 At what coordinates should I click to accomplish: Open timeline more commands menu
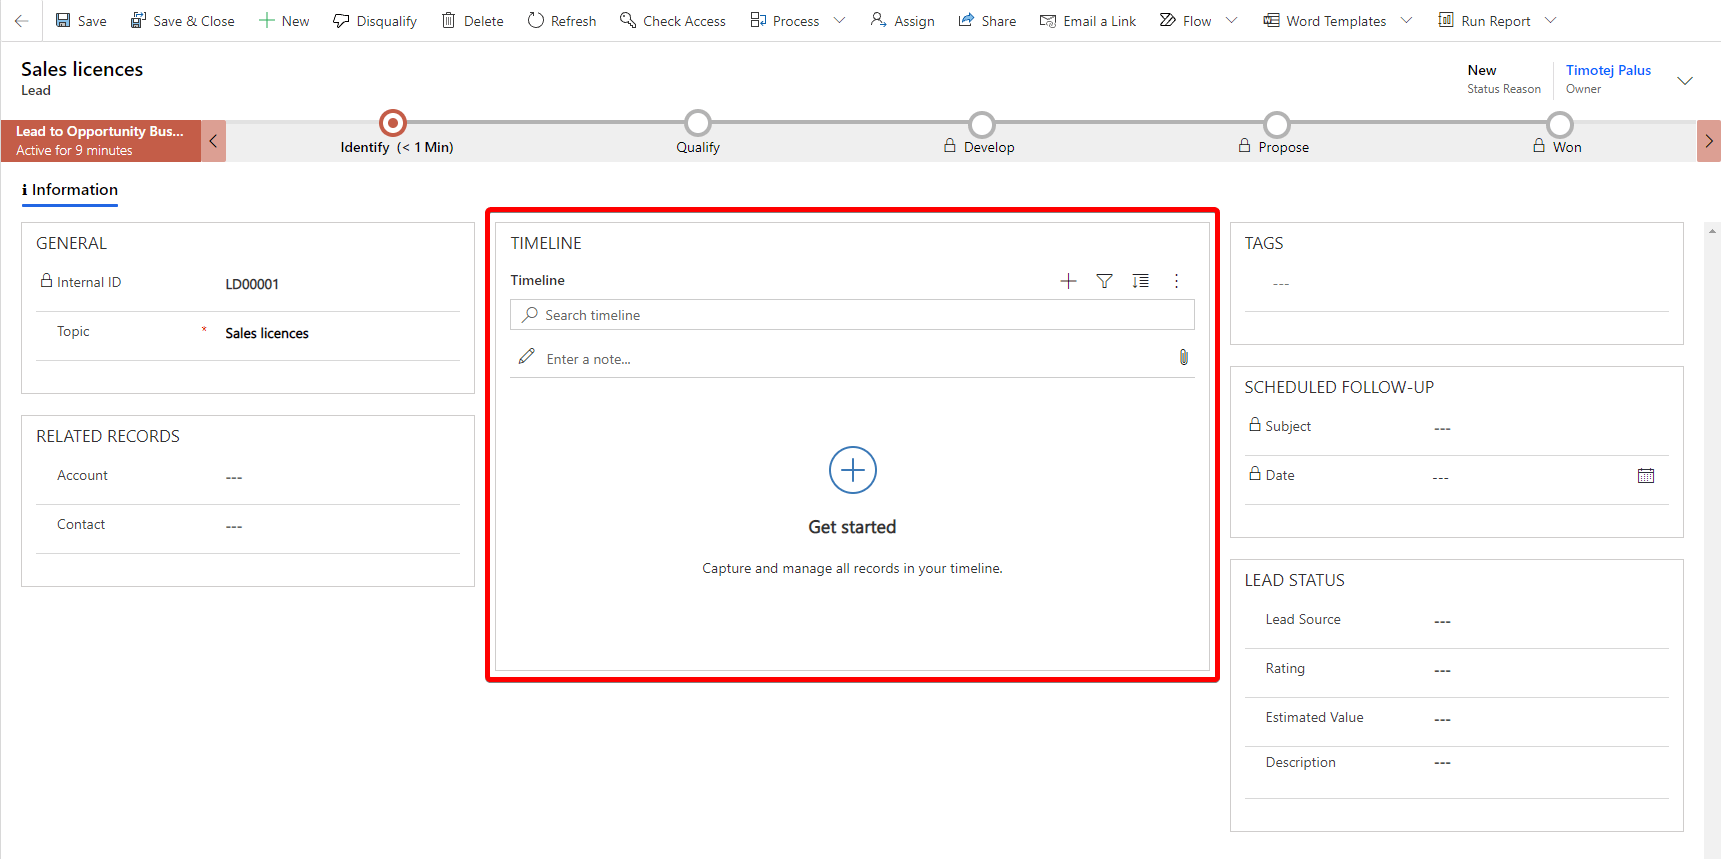coord(1176,281)
